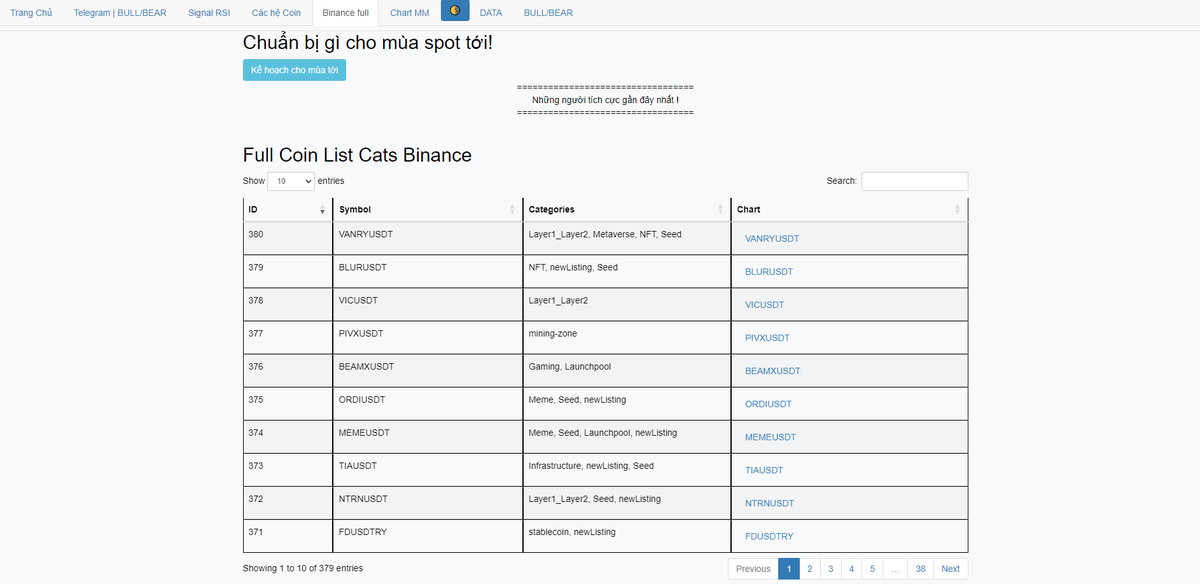Screen dimensions: 1200x584
Task: Open the BULL/BEAR tab
Action: (548, 13)
